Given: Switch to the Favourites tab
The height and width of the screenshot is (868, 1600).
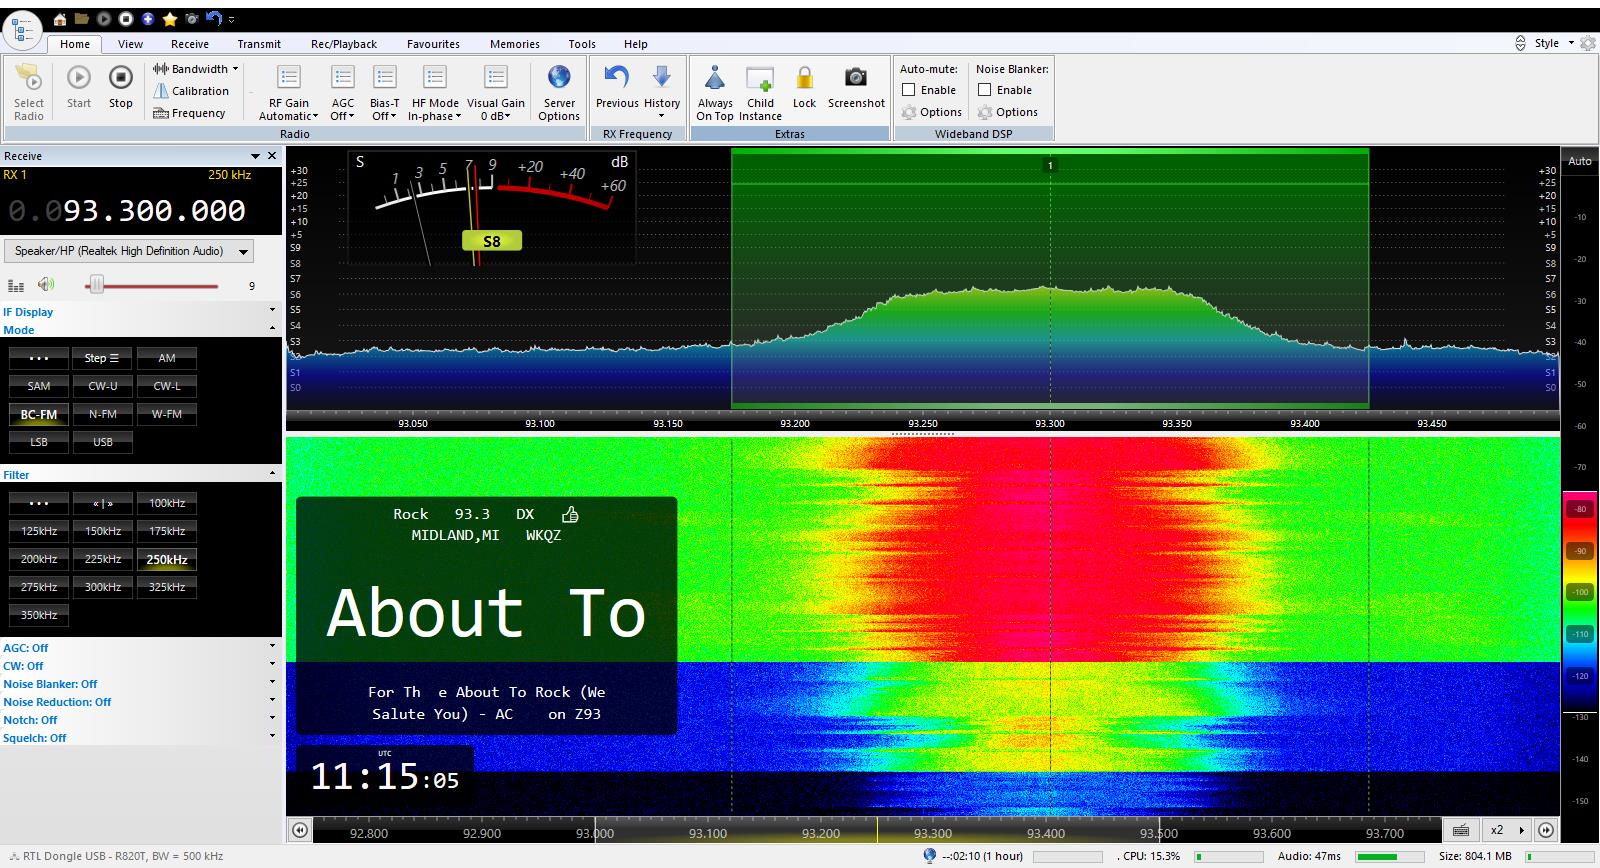Looking at the screenshot, I should 433,44.
